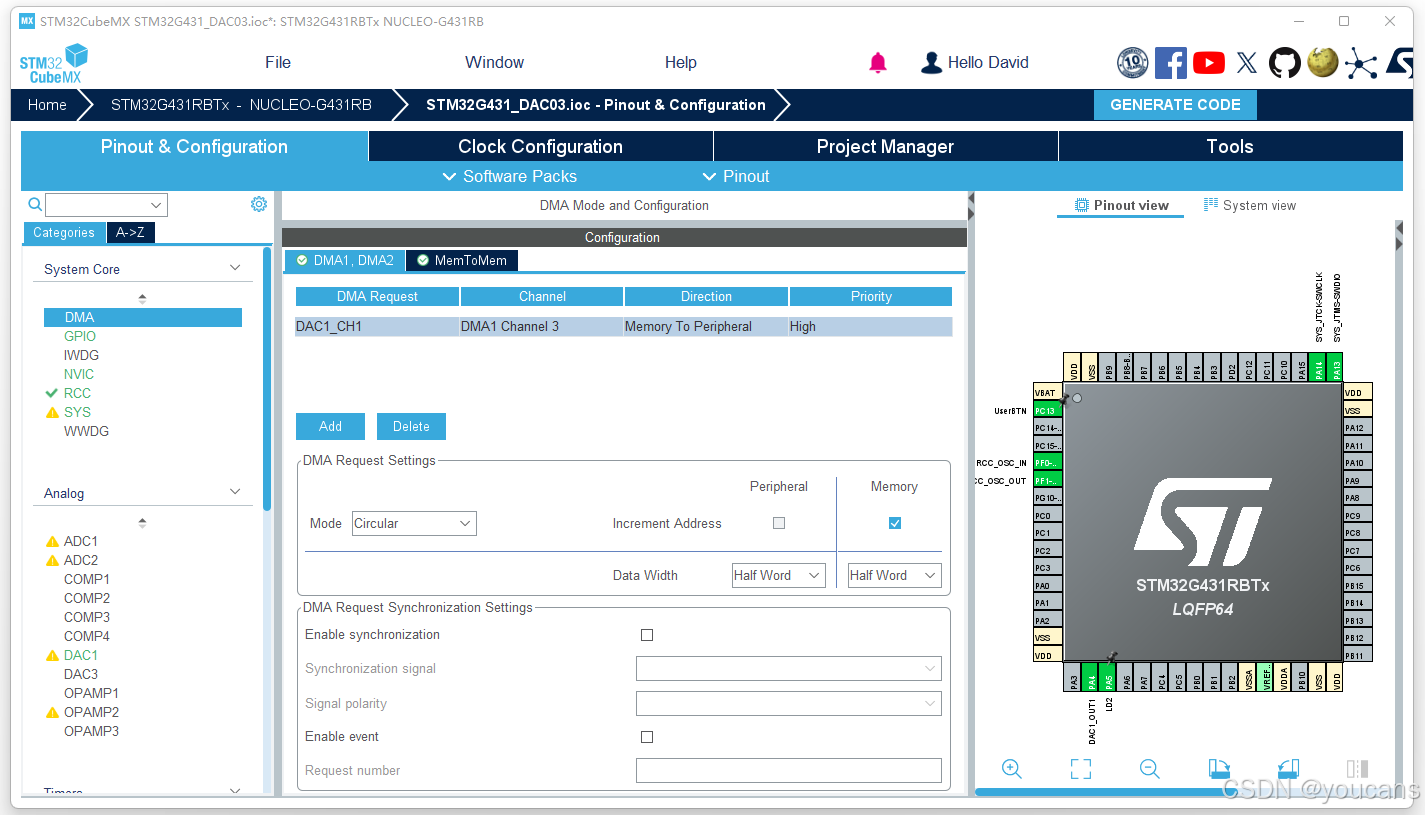Toggle the split top/bottom view icon
This screenshot has width=1425, height=815.
[x=1357, y=769]
